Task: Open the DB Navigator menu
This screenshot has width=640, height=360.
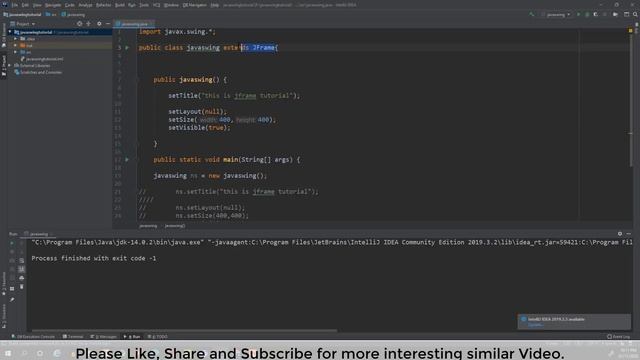Action: (194, 5)
